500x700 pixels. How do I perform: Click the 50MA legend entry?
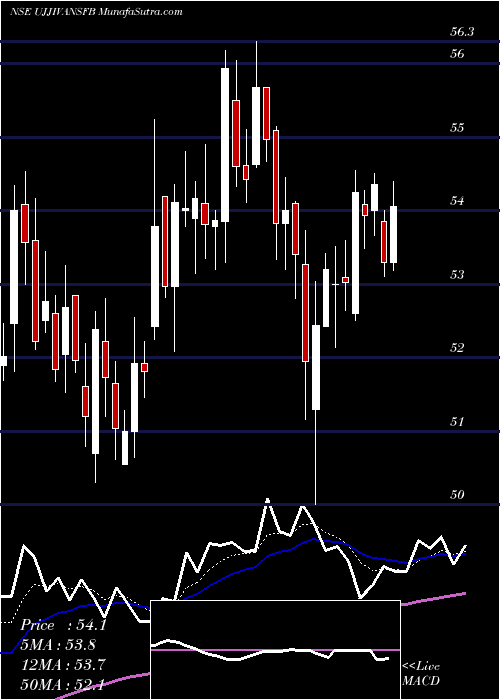pyautogui.click(x=63, y=684)
